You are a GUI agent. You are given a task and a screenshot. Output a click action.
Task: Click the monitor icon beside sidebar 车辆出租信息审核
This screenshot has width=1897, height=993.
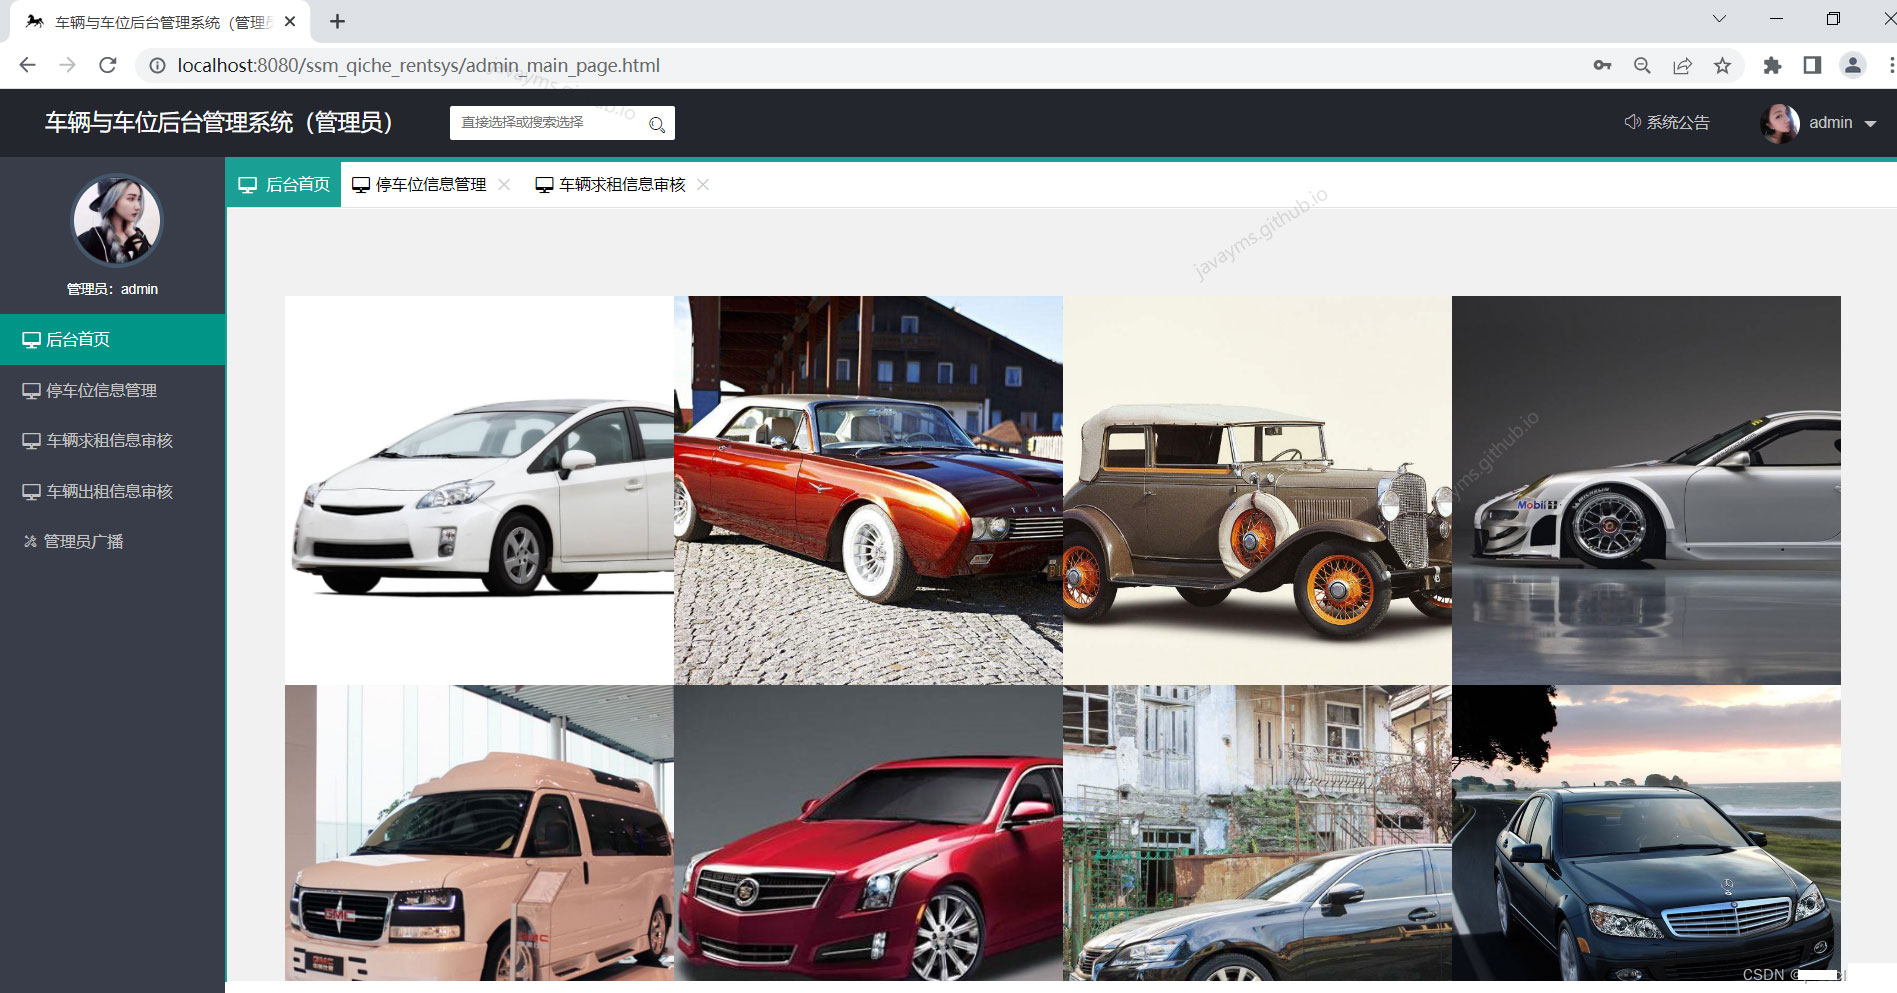31,492
